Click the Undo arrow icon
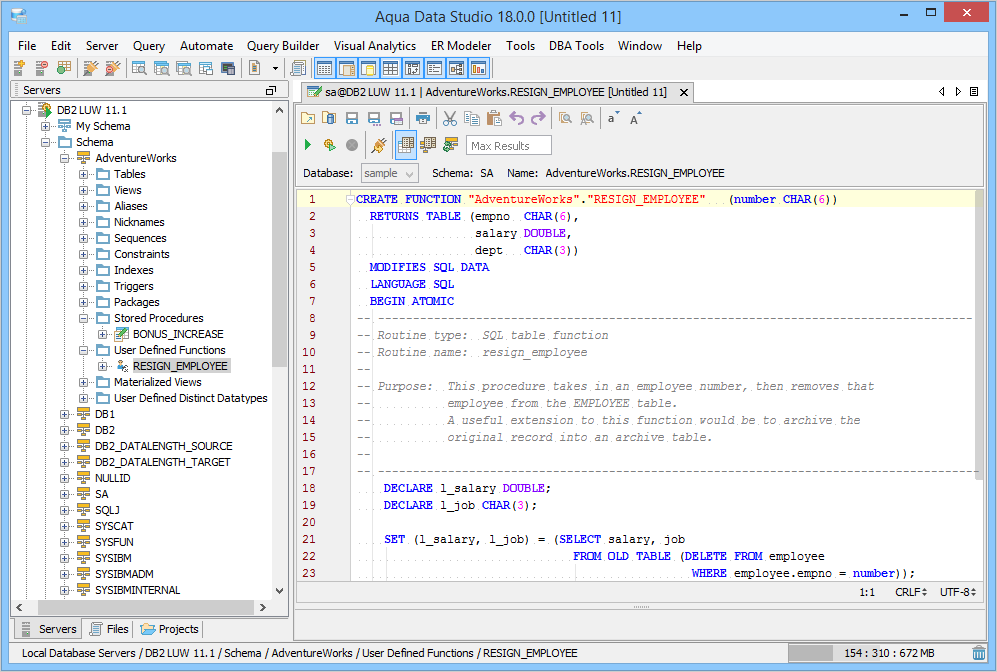 [x=516, y=118]
